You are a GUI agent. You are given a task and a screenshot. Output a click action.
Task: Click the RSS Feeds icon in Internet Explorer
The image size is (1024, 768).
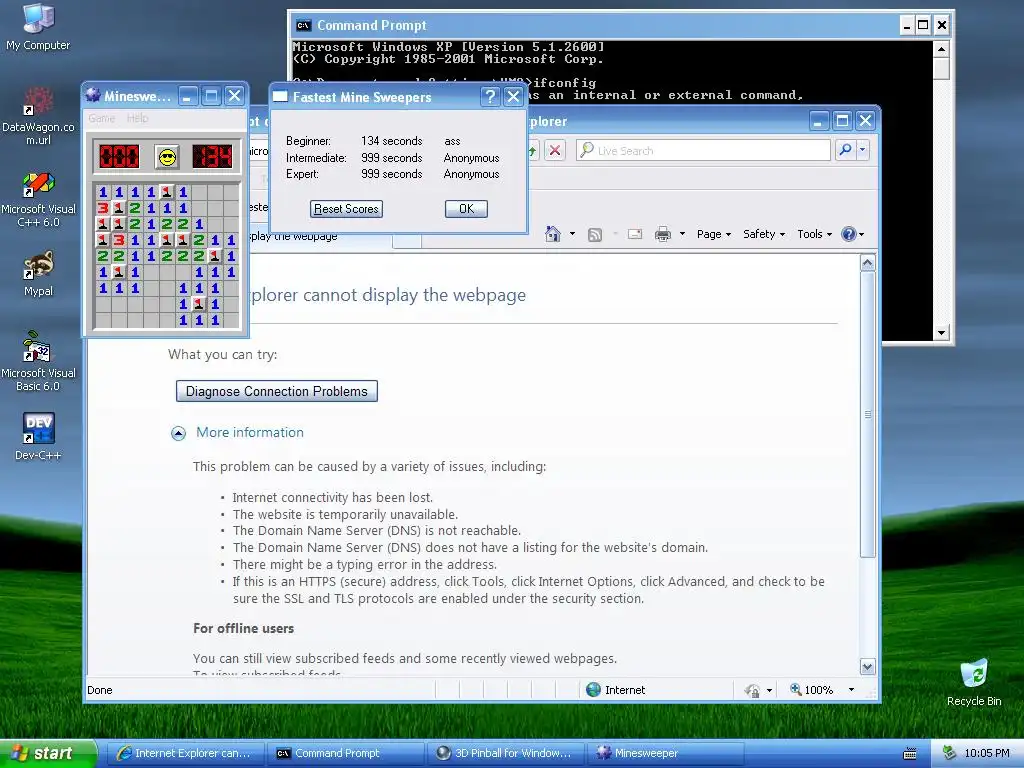coord(594,234)
